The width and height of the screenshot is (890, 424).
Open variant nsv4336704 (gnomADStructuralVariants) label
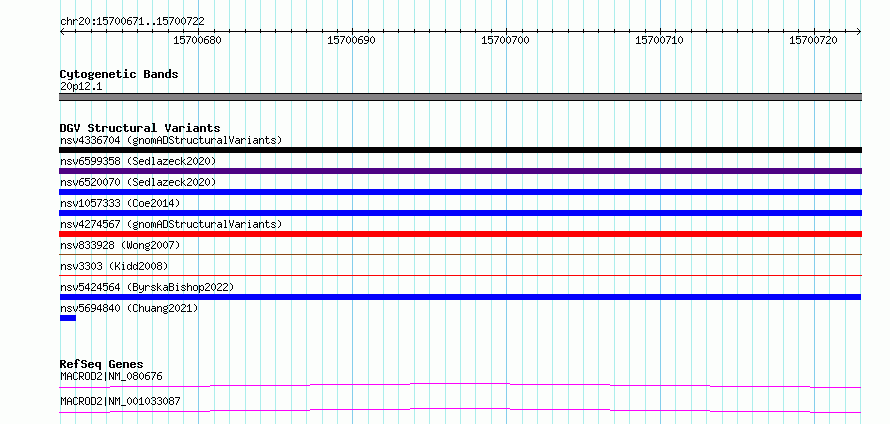171,140
